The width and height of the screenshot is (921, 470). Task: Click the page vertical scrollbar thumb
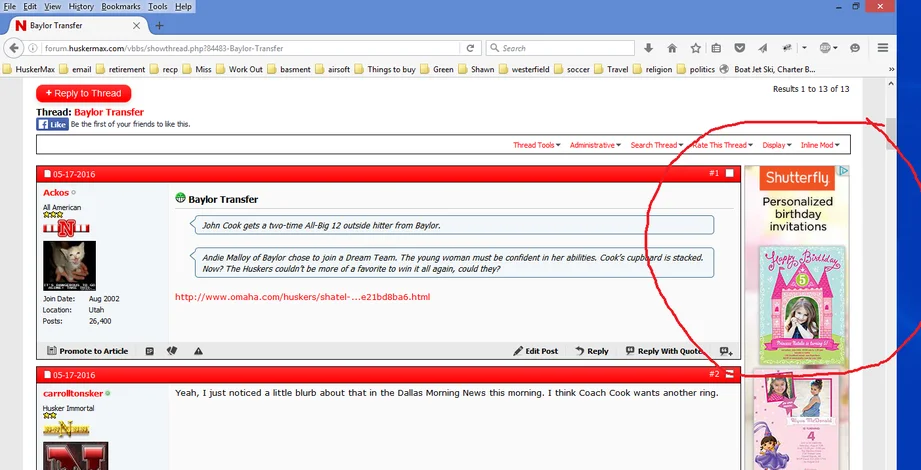pyautogui.click(x=890, y=133)
